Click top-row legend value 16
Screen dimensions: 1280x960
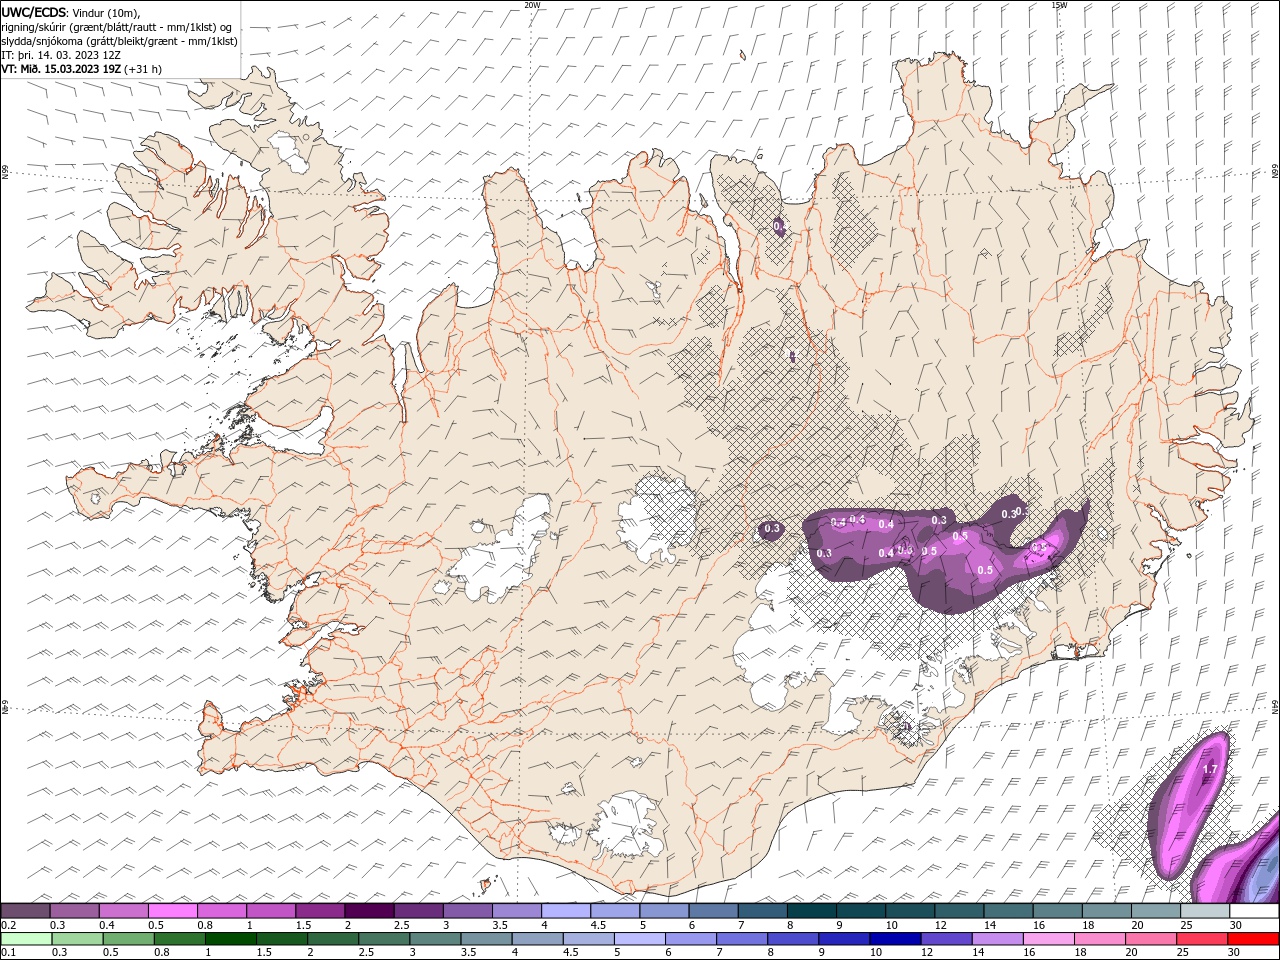click(x=1040, y=925)
